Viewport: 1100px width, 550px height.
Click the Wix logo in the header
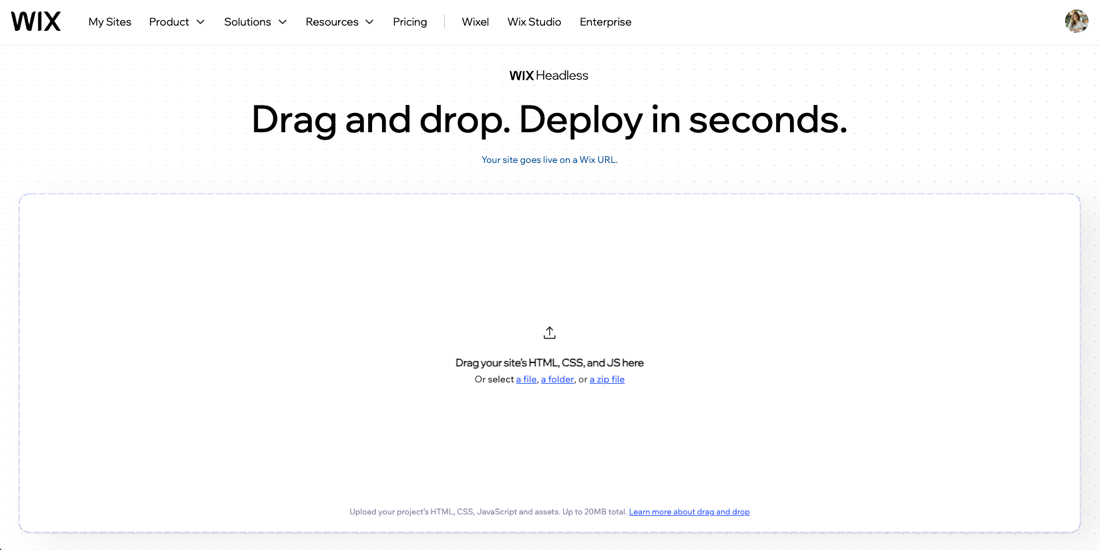[x=36, y=22]
